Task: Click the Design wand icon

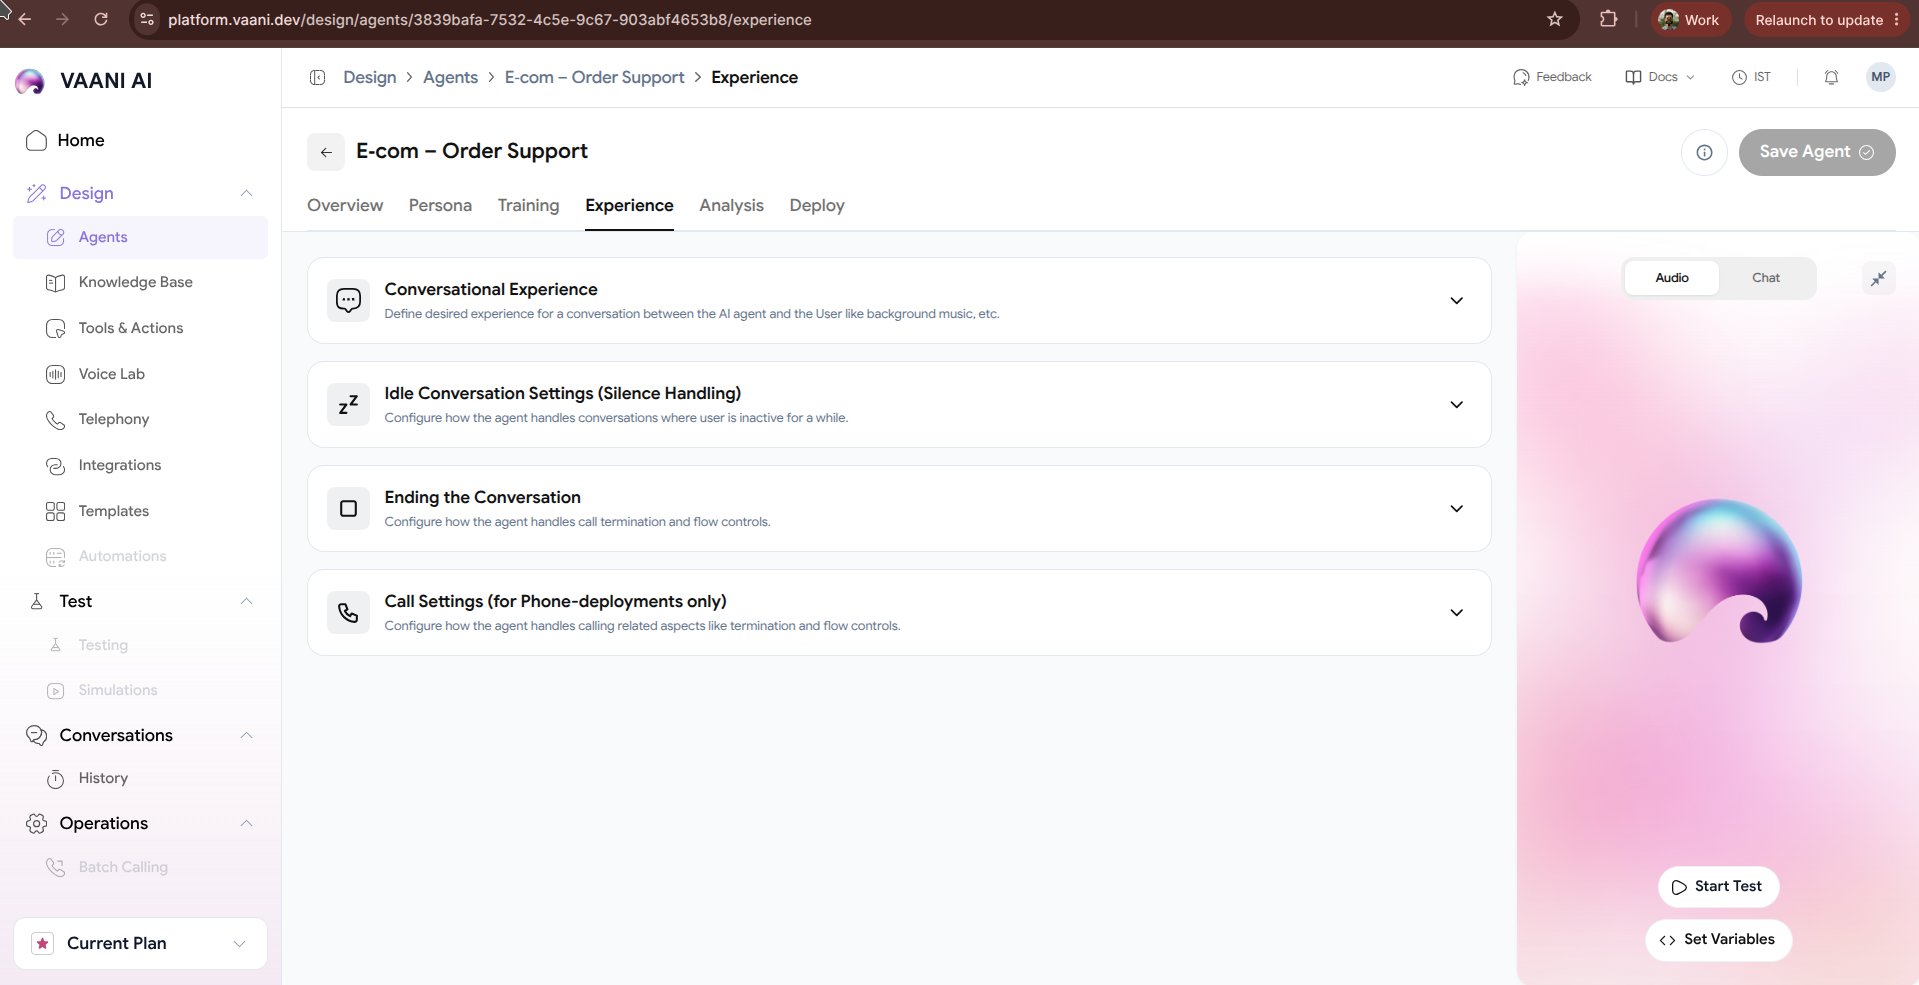Action: tap(36, 193)
